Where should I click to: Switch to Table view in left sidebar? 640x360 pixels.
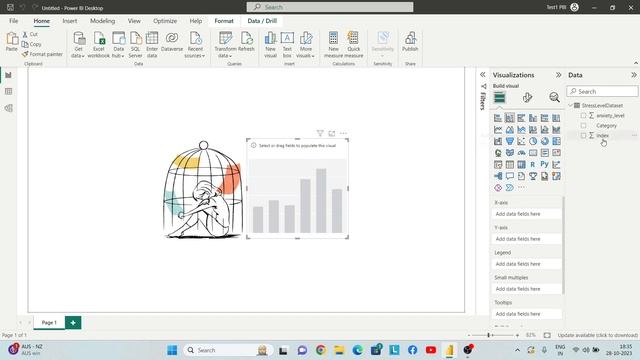tap(8, 91)
